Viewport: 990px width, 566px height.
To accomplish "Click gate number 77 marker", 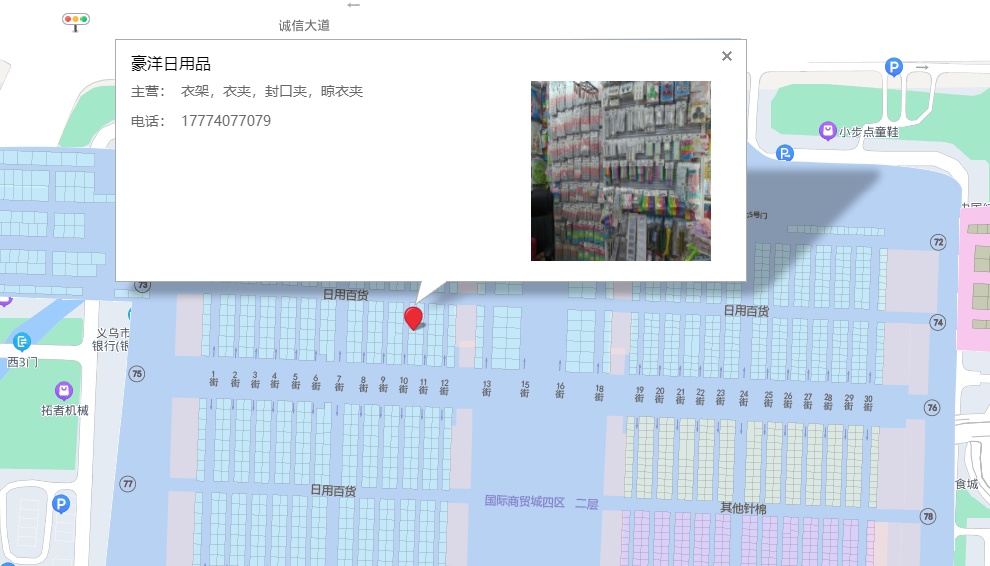I will (x=127, y=484).
